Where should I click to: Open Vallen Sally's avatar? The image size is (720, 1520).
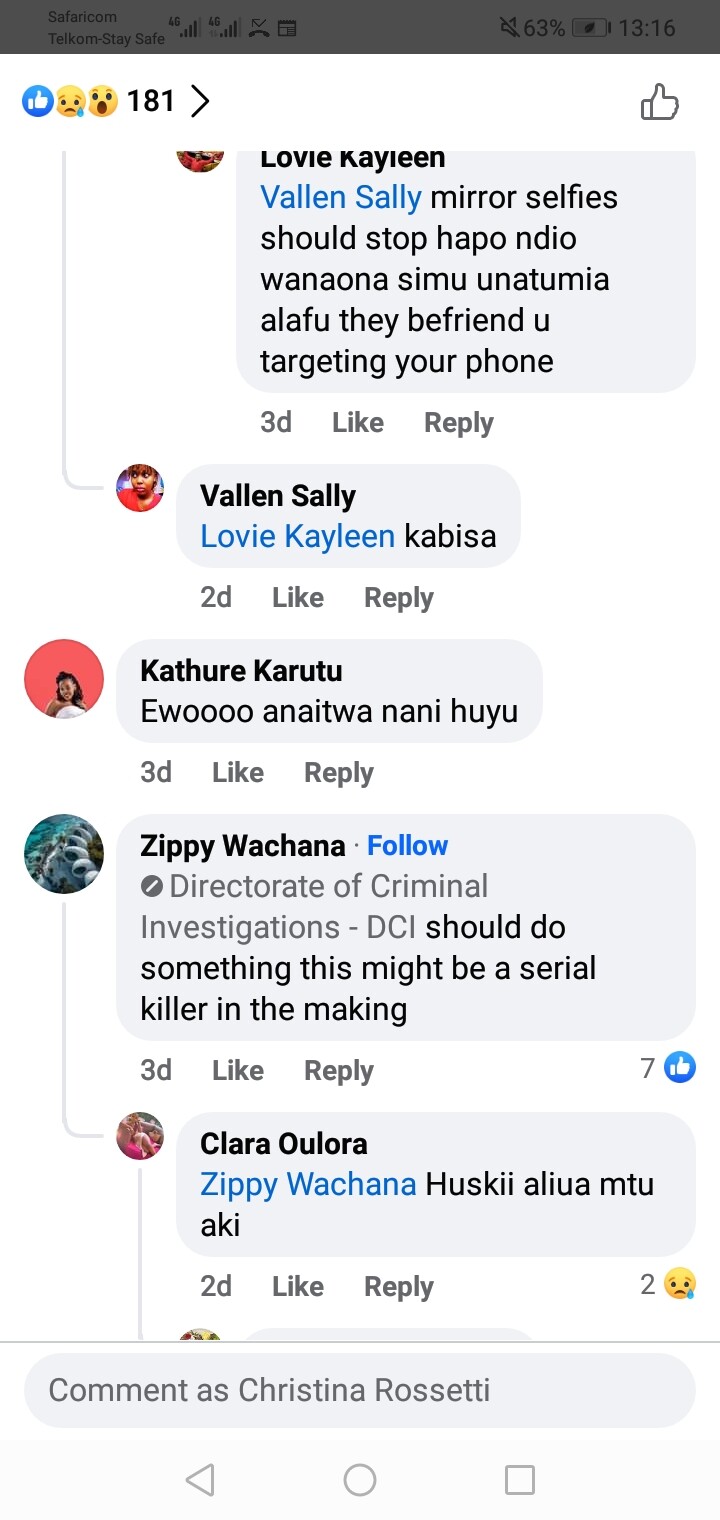[140, 488]
